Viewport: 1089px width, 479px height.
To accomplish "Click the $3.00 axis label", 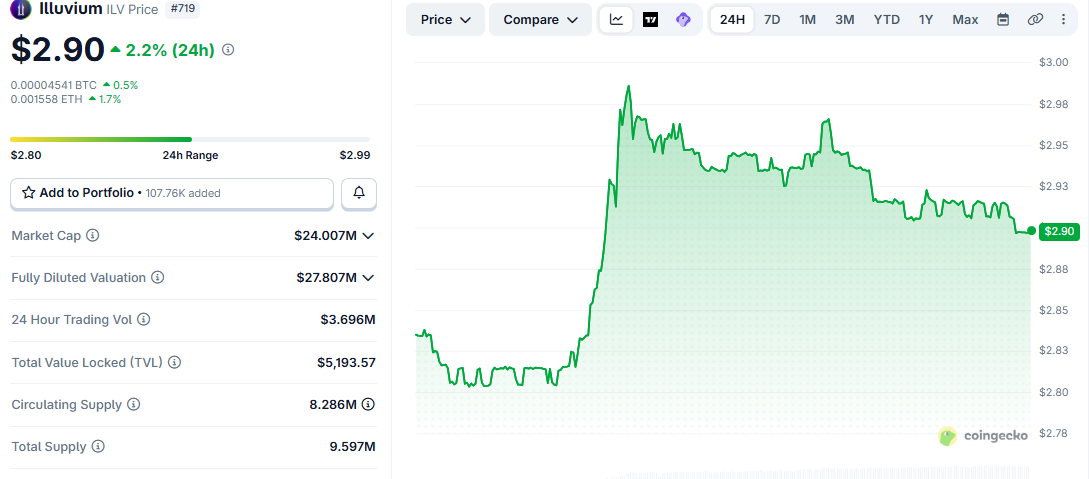I will click(x=1054, y=62).
